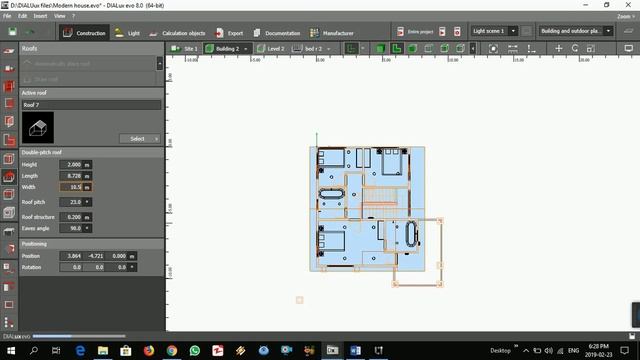Edit the first Rotation value field
This screenshot has height=360, width=640.
point(71,267)
